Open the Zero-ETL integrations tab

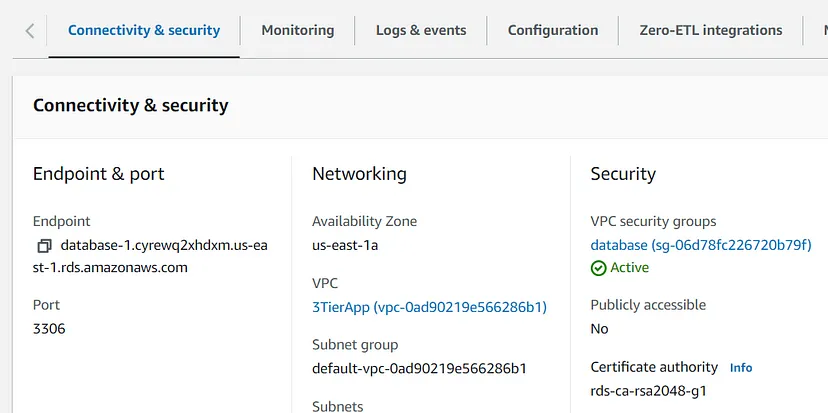tap(711, 30)
